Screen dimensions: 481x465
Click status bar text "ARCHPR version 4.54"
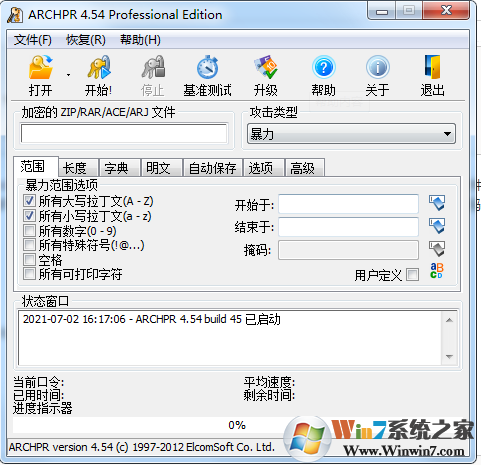61,447
